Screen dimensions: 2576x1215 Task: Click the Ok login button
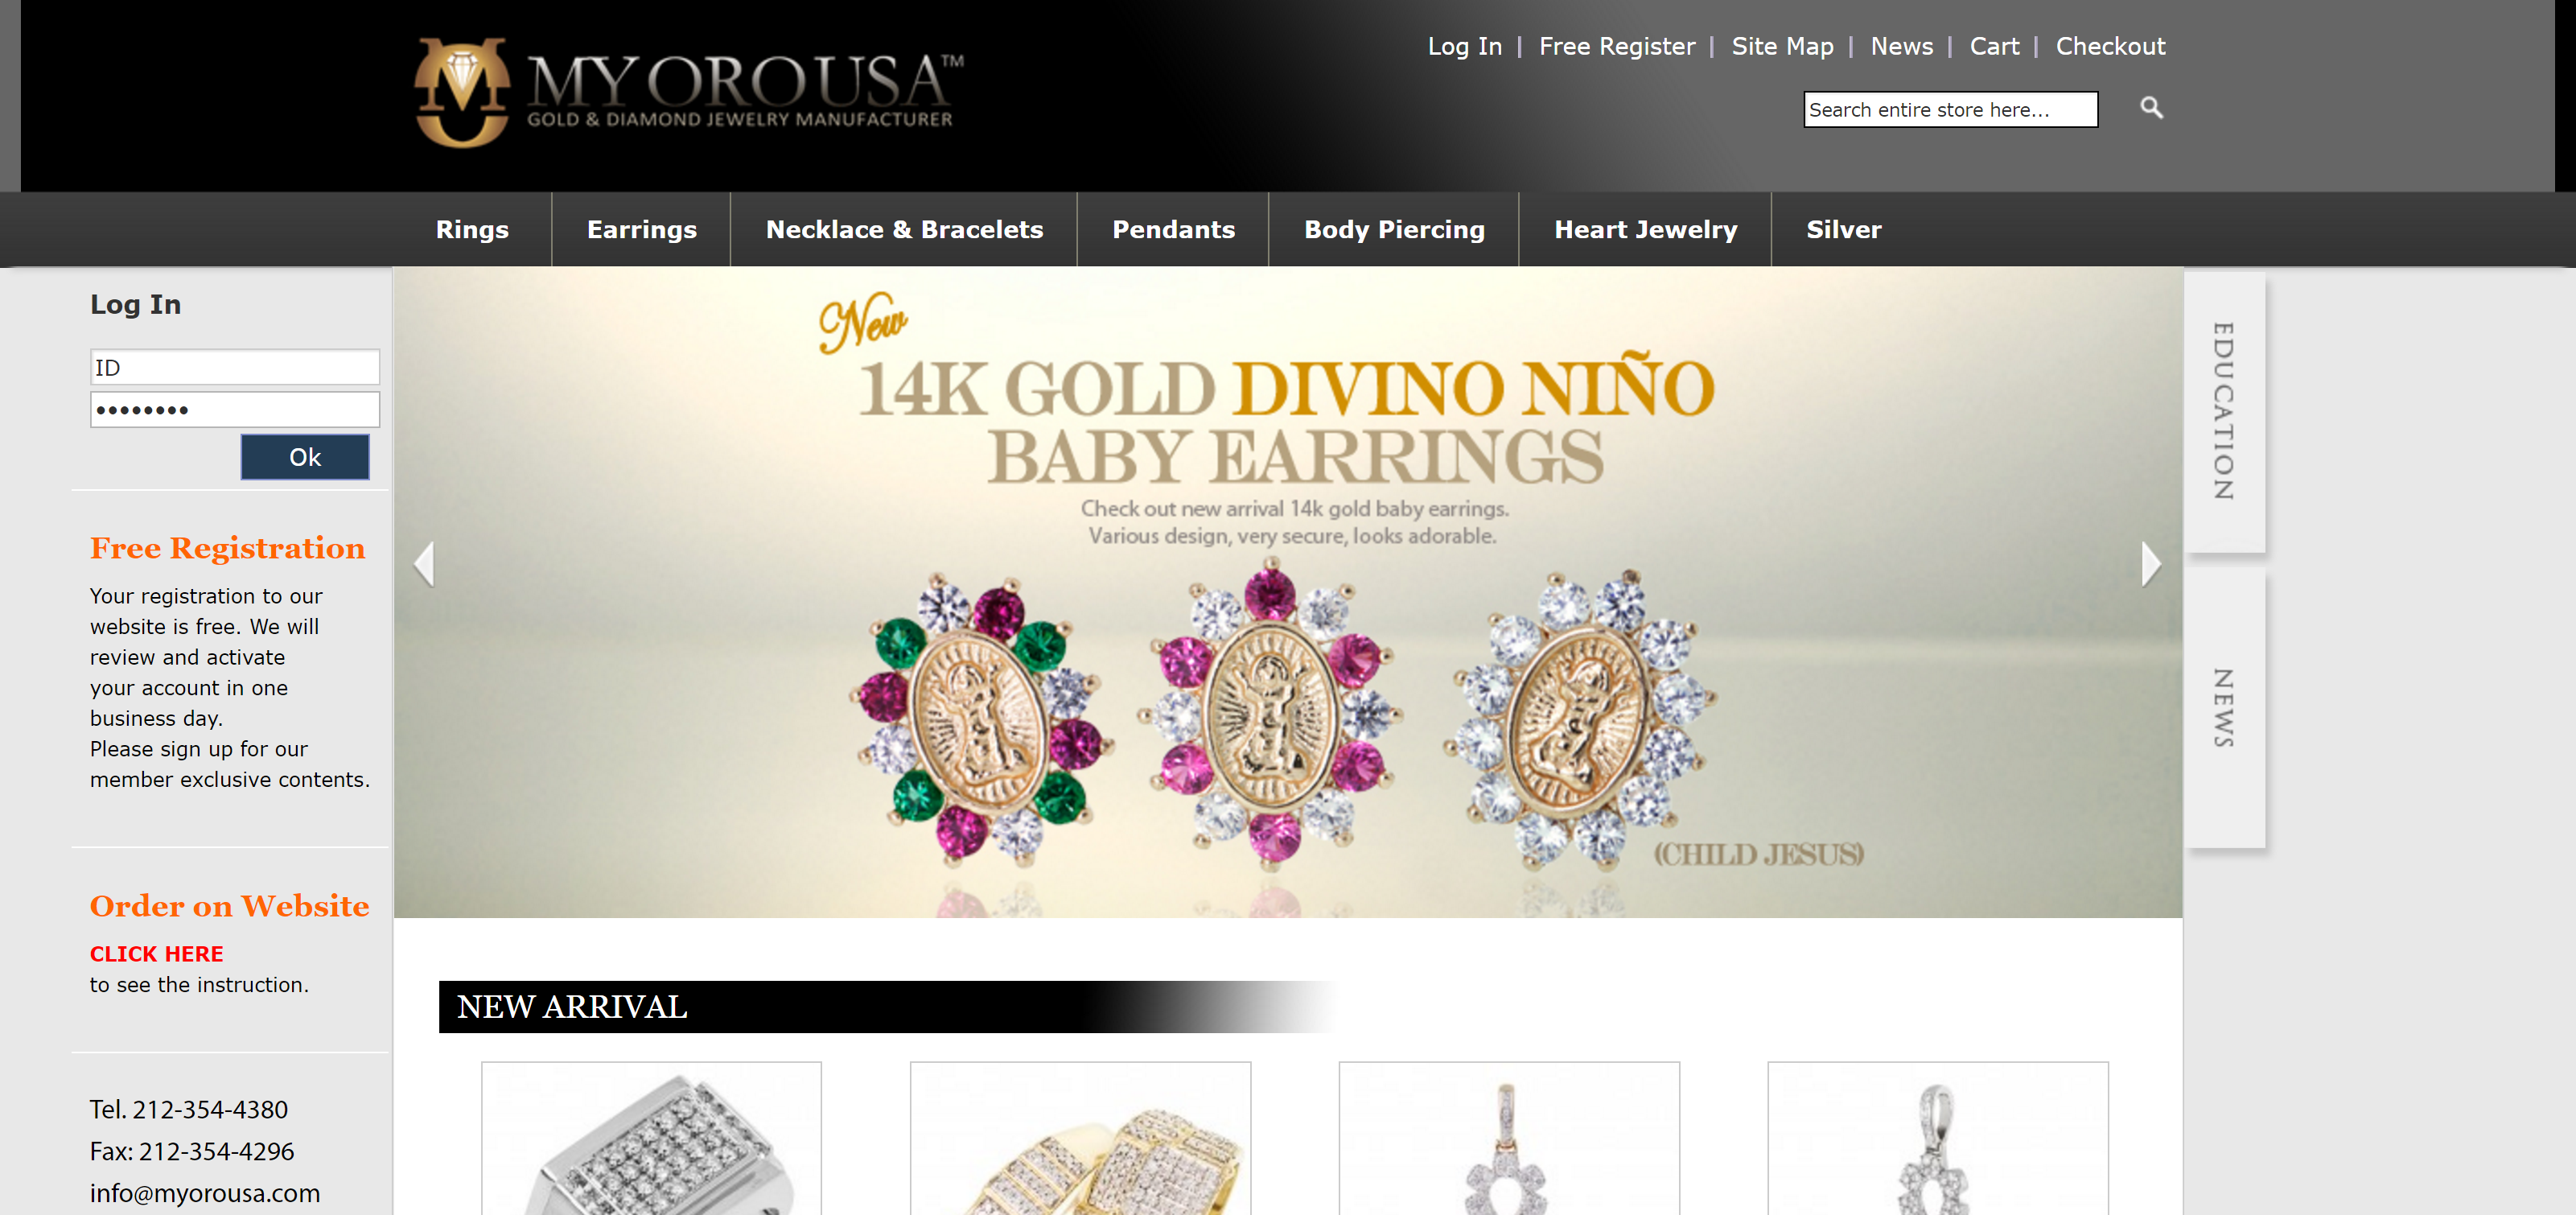(305, 457)
